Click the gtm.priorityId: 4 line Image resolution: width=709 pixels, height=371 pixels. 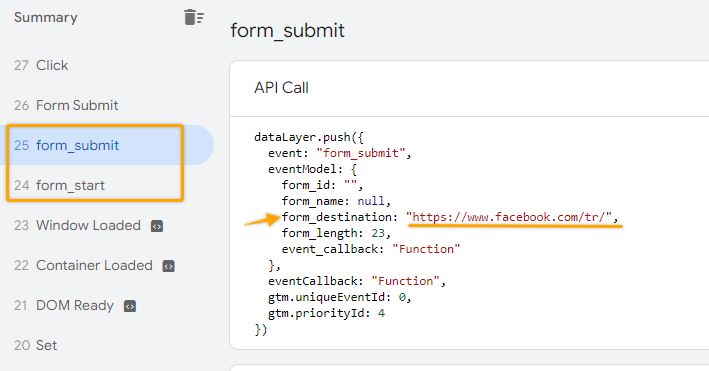point(326,313)
